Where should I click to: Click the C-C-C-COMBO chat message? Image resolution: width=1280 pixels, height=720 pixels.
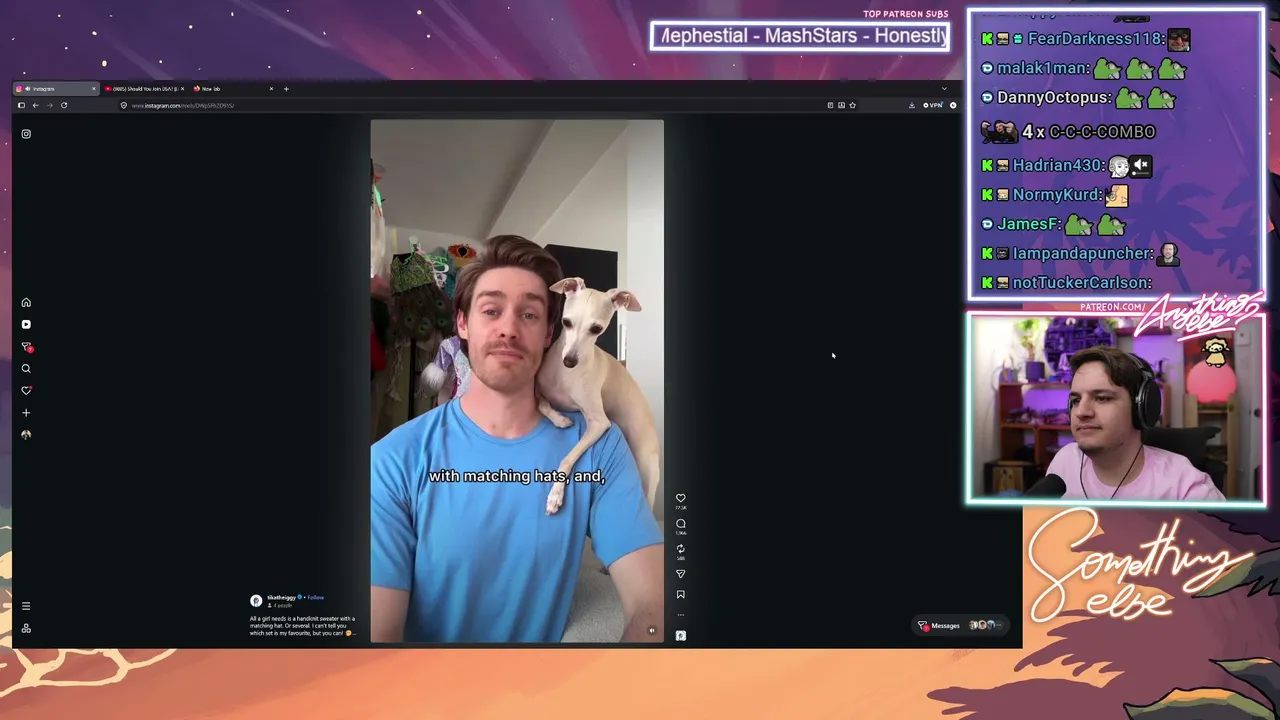point(1068,132)
